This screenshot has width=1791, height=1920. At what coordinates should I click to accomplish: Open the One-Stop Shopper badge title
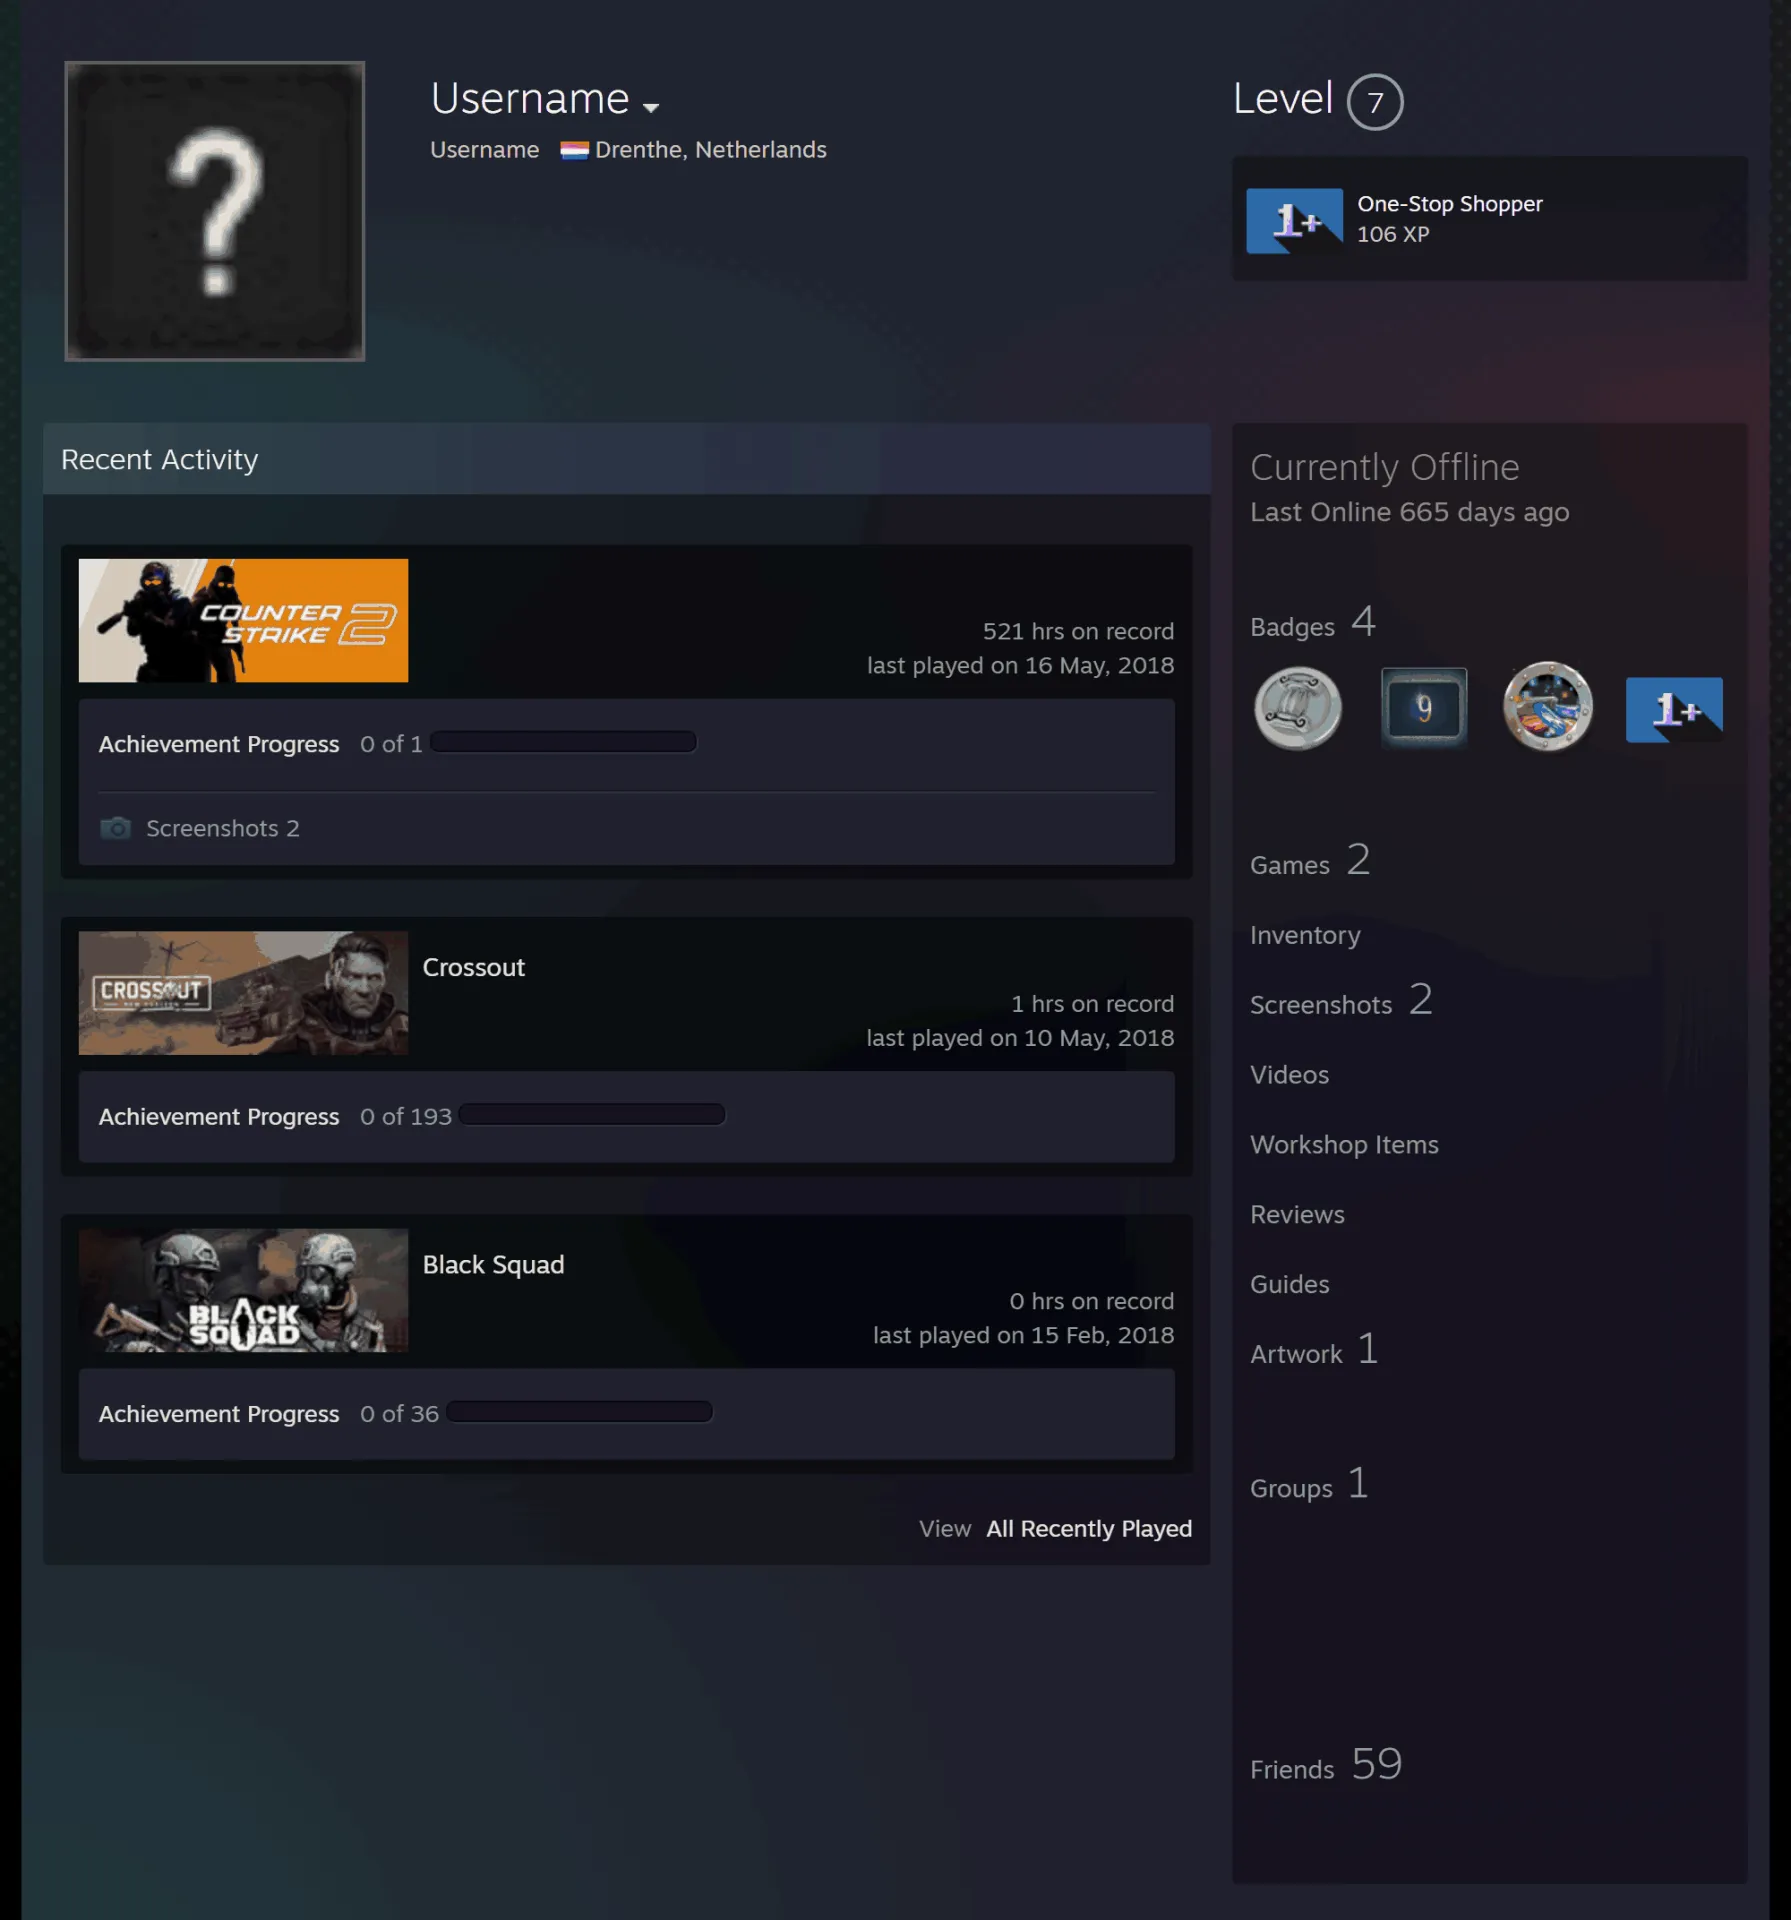1449,204
